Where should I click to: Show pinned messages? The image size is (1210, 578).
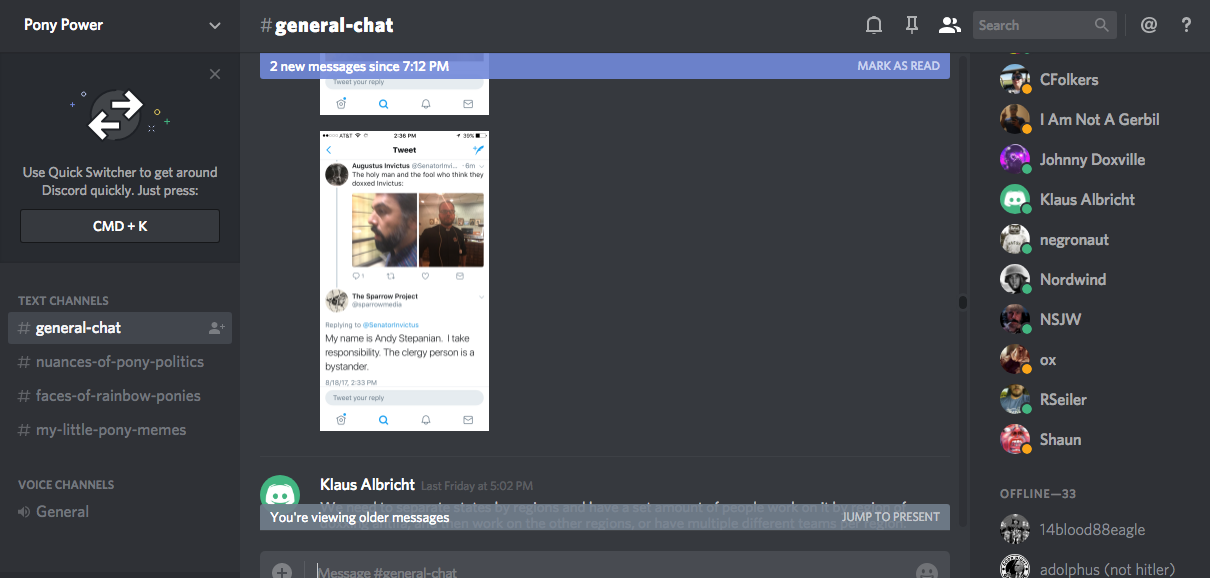click(911, 25)
